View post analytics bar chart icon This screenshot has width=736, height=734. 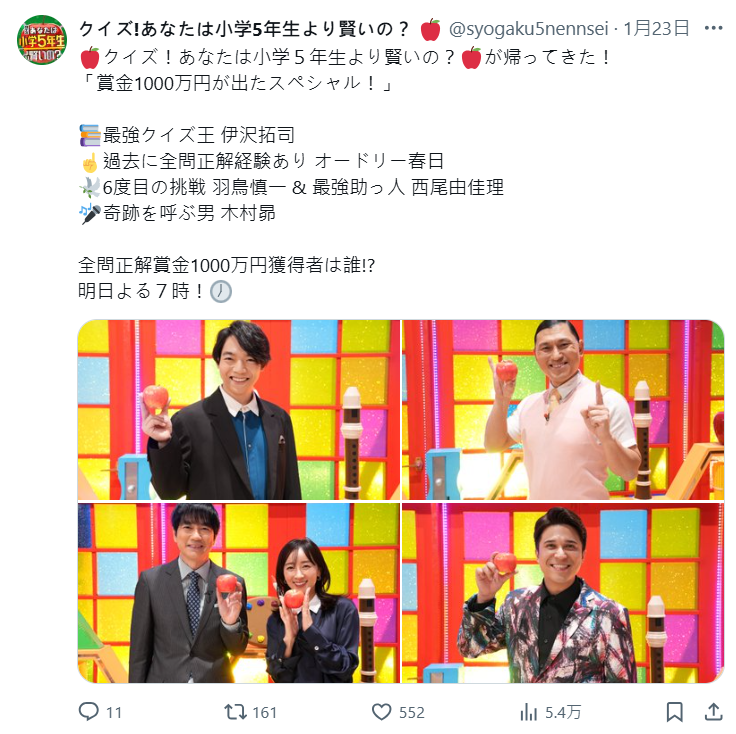[x=529, y=712]
